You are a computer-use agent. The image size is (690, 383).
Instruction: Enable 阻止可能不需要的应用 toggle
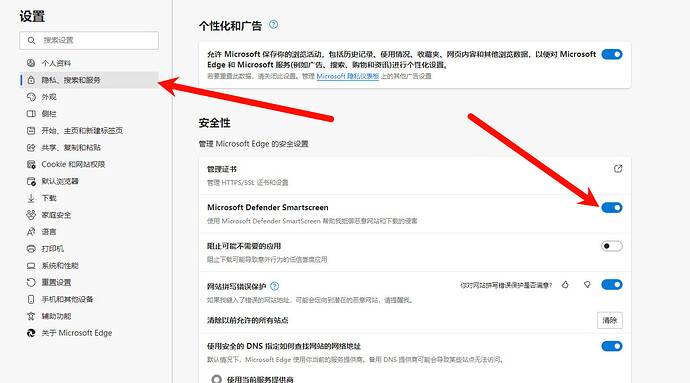pos(612,246)
